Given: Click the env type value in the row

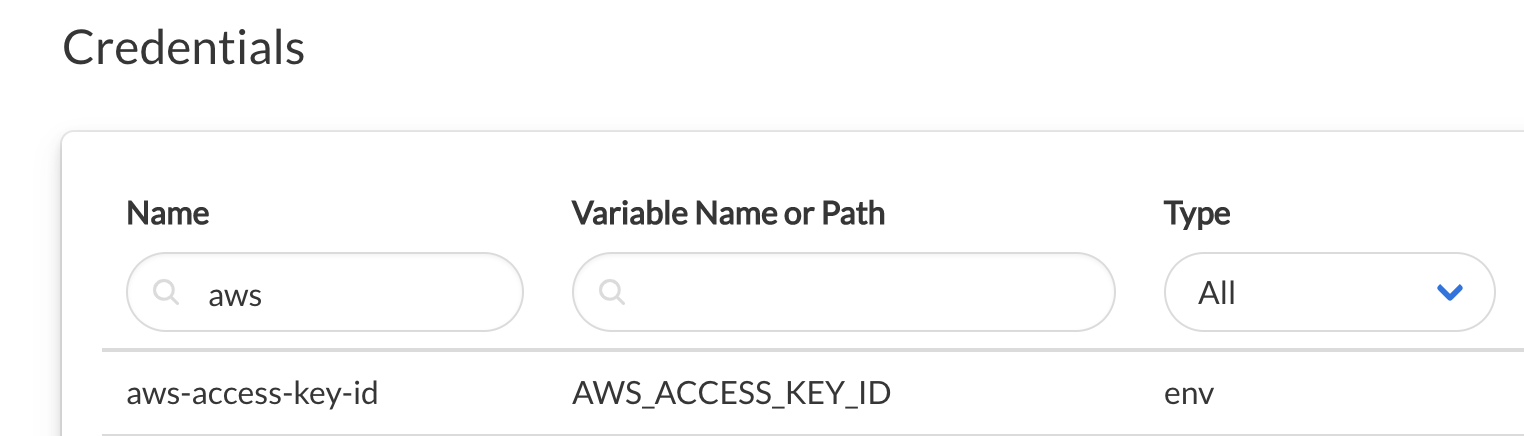Looking at the screenshot, I should [1189, 393].
